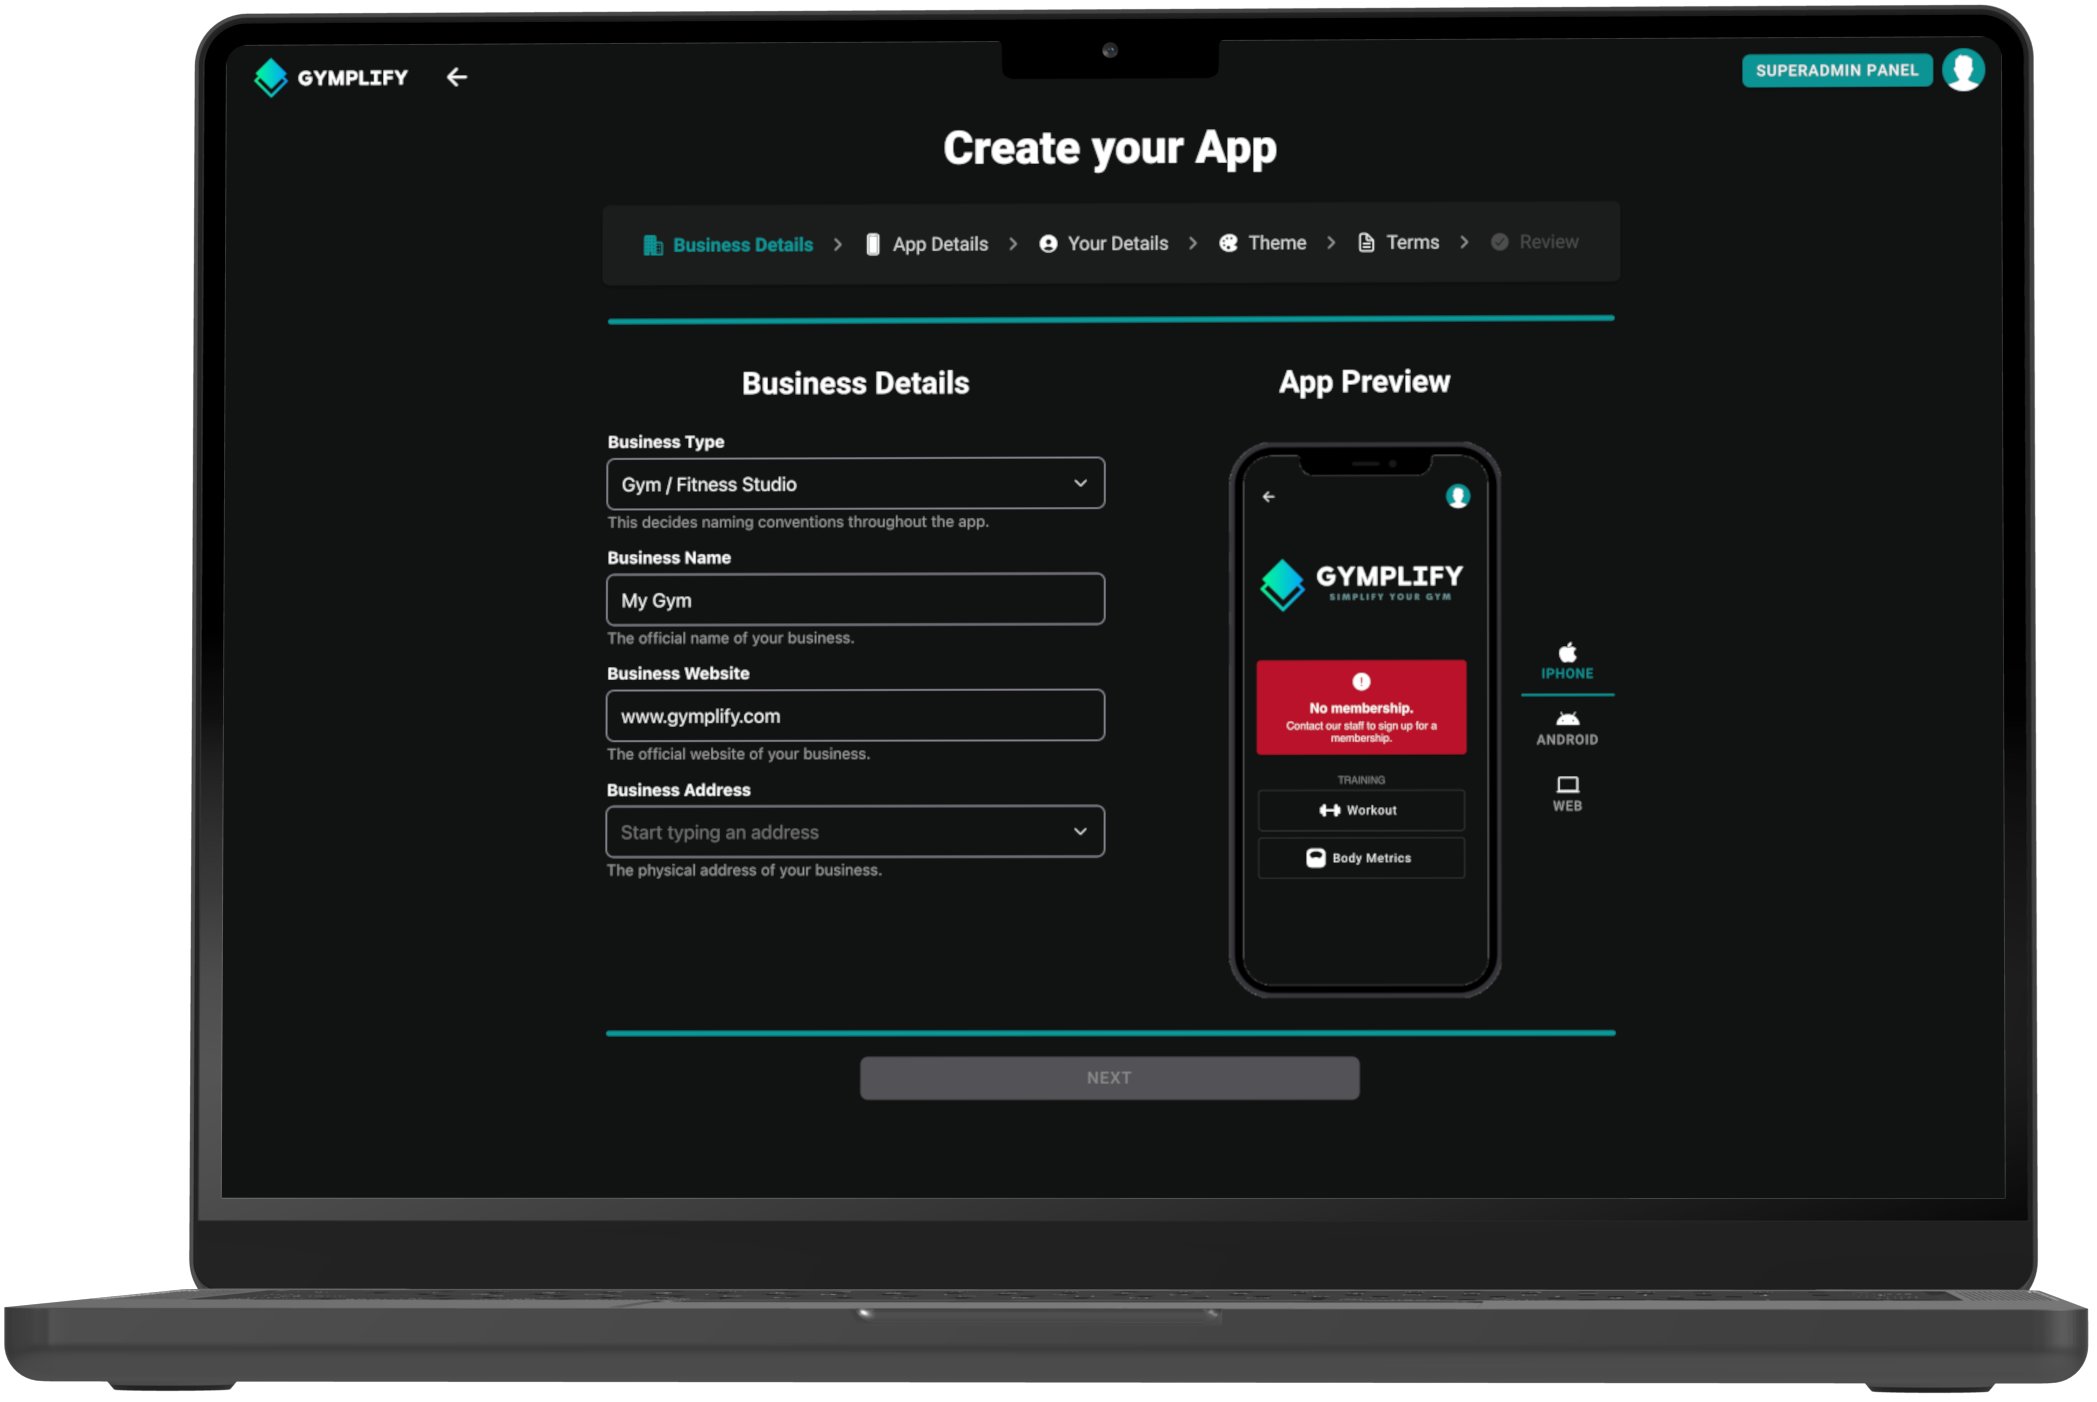Keep the preview on iPhone
The height and width of the screenshot is (1402, 2097).
click(1567, 660)
